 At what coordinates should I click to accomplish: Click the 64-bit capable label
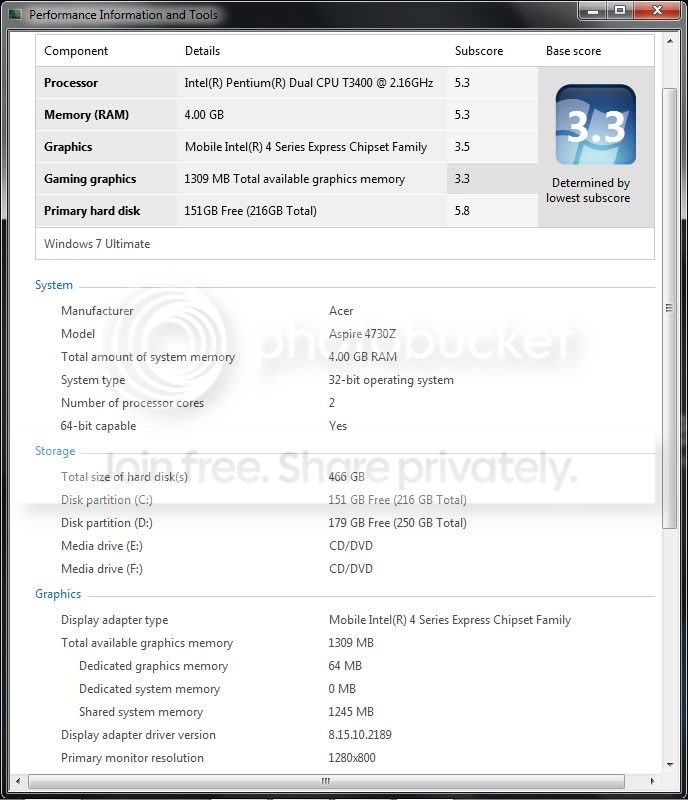click(98, 426)
